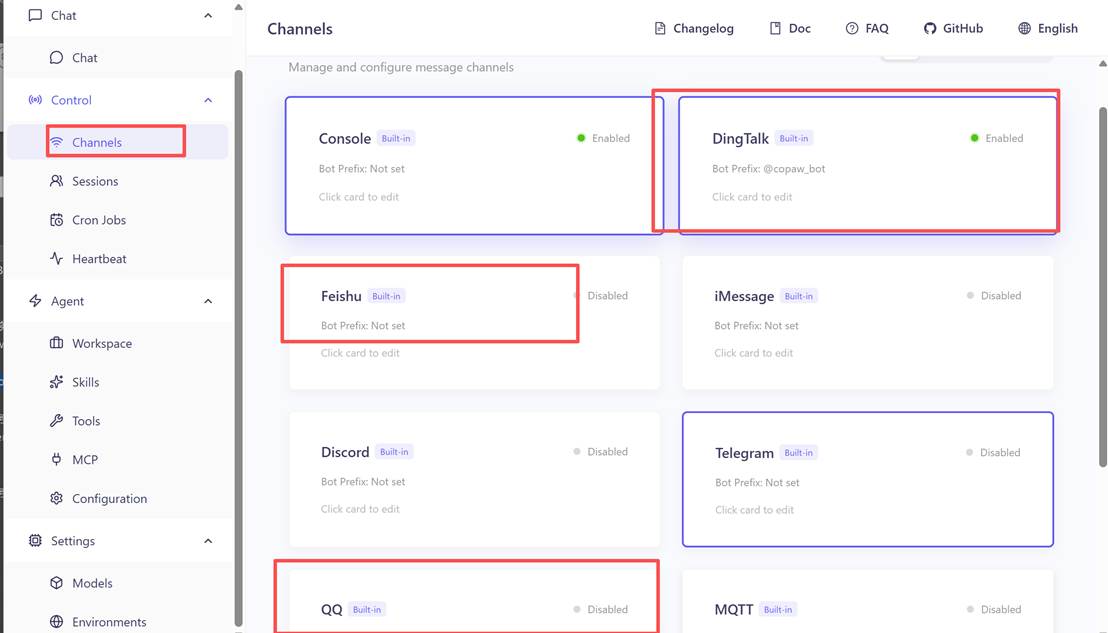
Task: Click the Heartbeat pulse icon
Action: coord(57,259)
